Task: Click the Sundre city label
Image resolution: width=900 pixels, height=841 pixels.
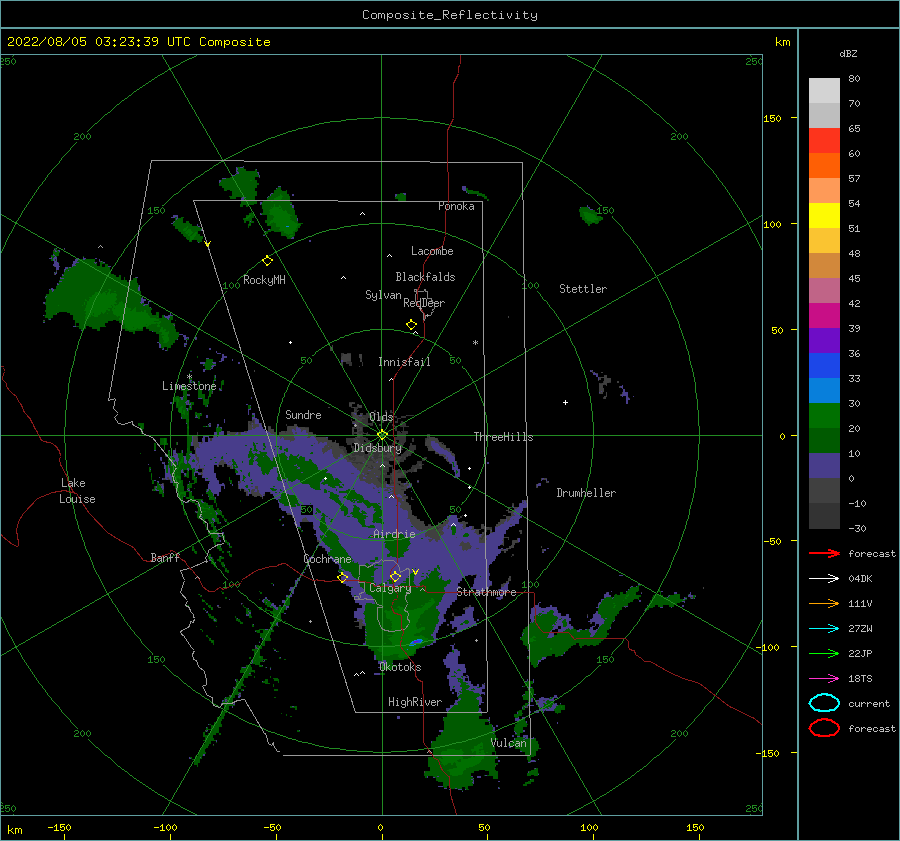Action: point(303,414)
